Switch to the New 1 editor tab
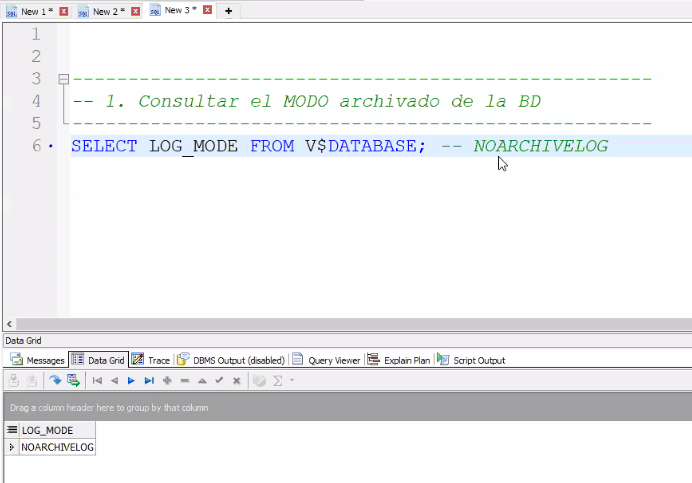692x483 pixels. [33, 11]
